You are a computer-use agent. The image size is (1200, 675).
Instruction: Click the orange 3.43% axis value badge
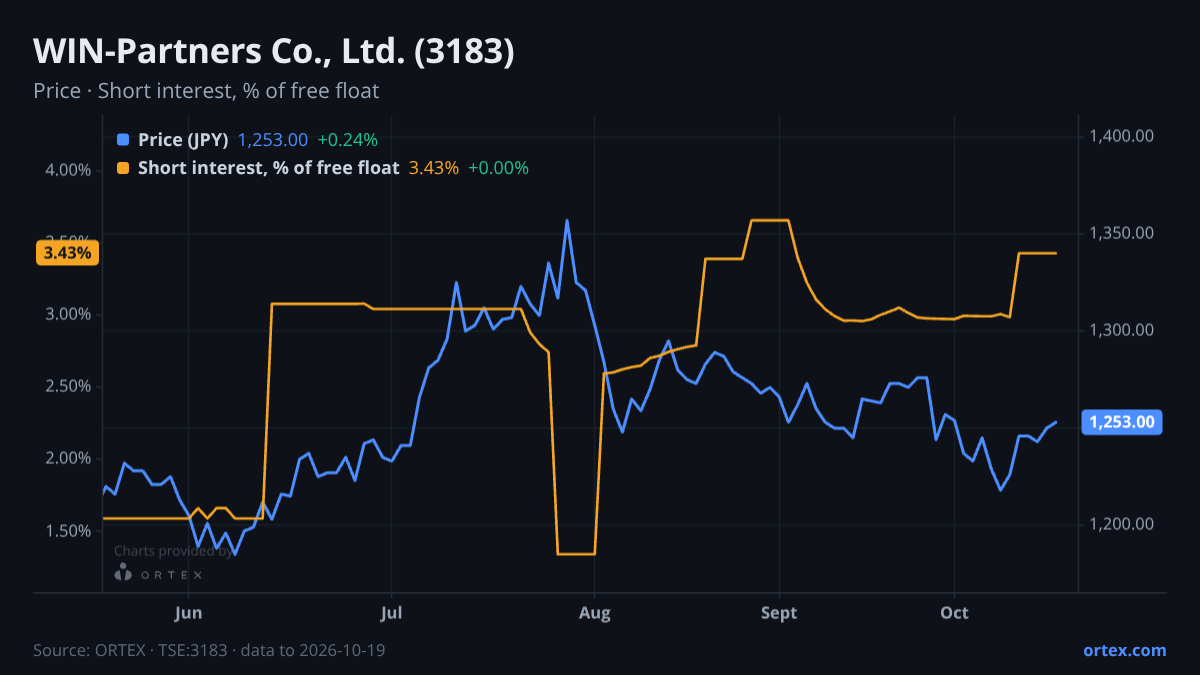pos(68,253)
